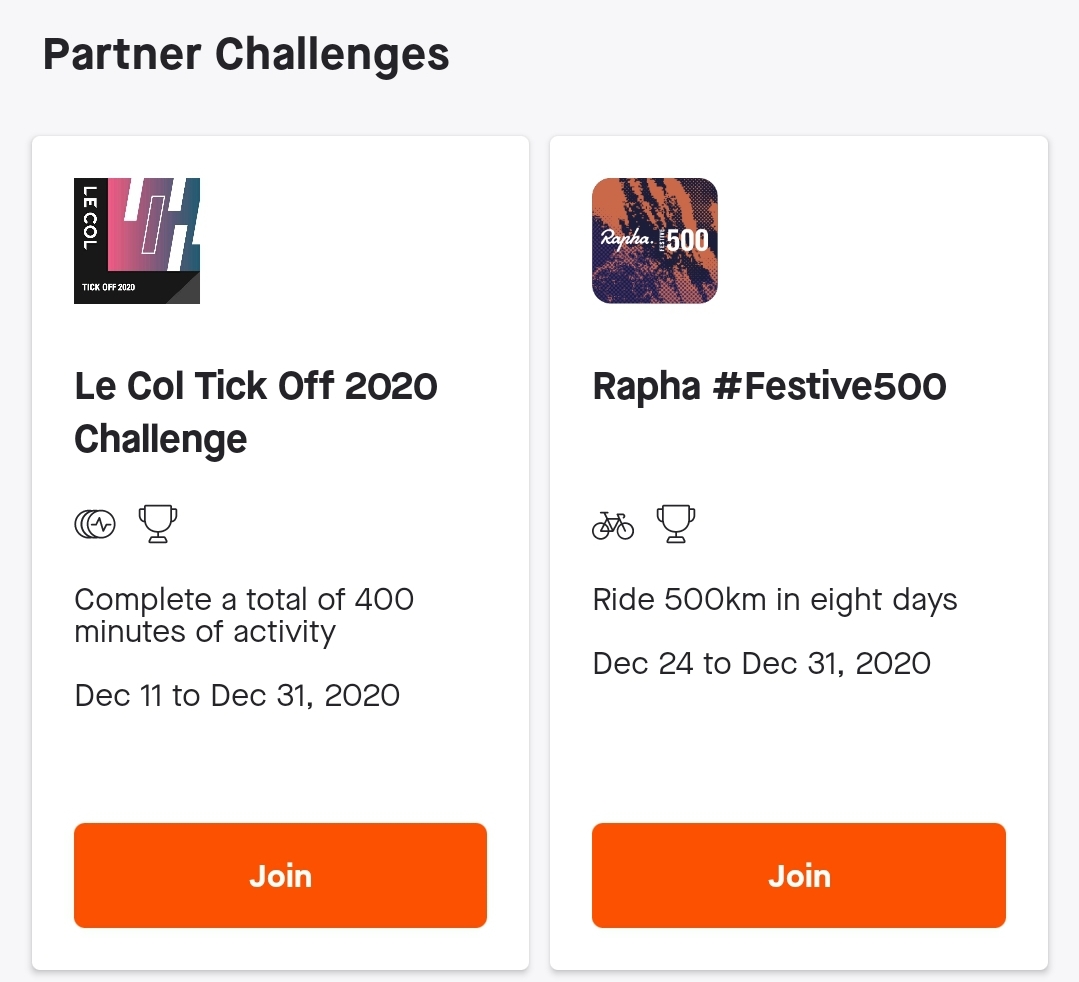This screenshot has height=982, width=1079.
Task: Click the large 500 numeral in Rapha badge
Action: pos(688,240)
